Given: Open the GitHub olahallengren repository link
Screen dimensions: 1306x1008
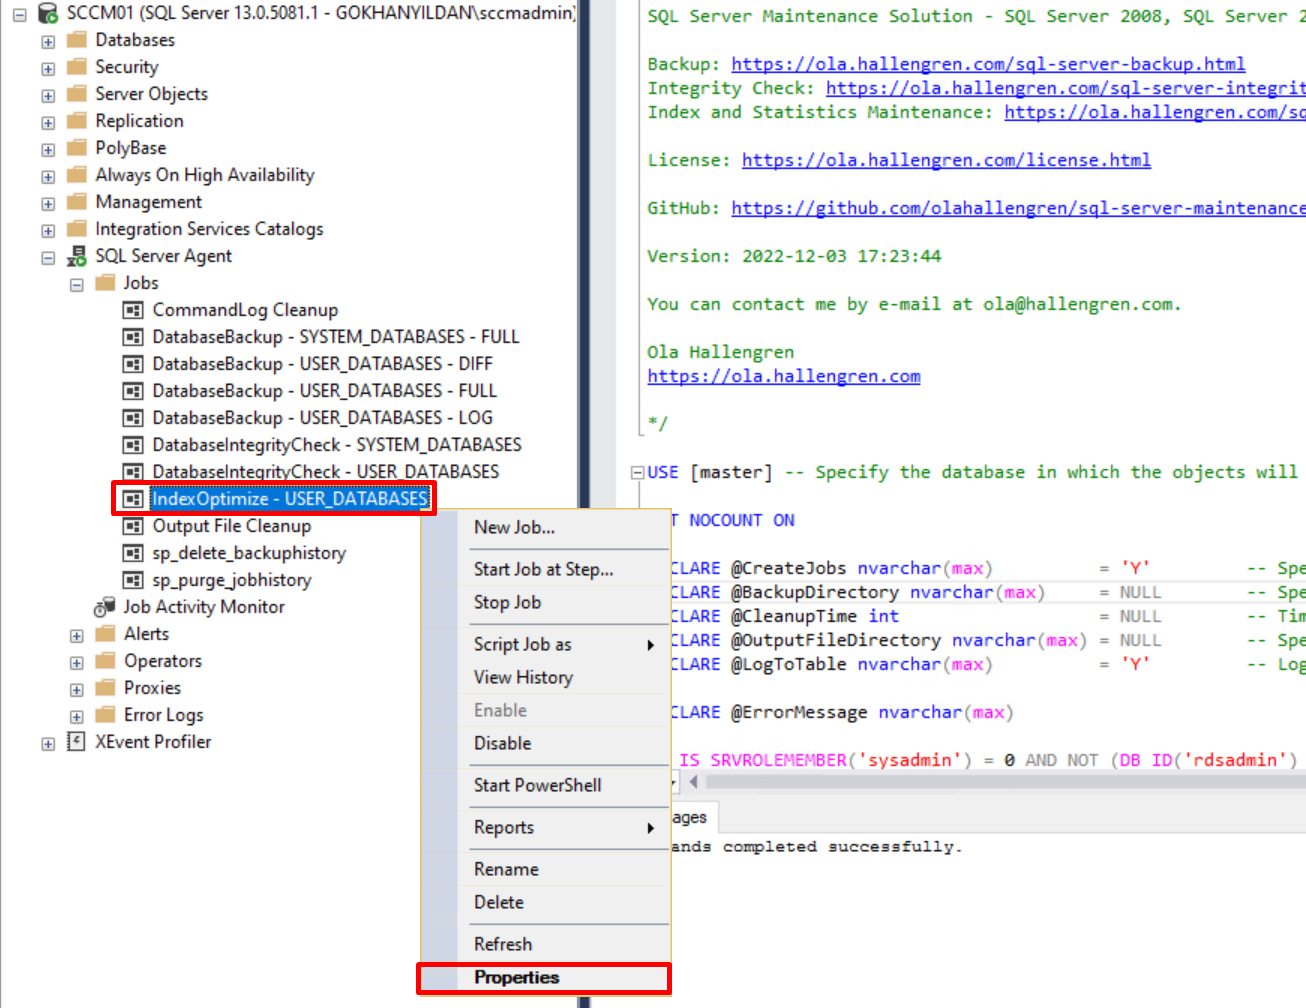Looking at the screenshot, I should pyautogui.click(x=1018, y=208).
